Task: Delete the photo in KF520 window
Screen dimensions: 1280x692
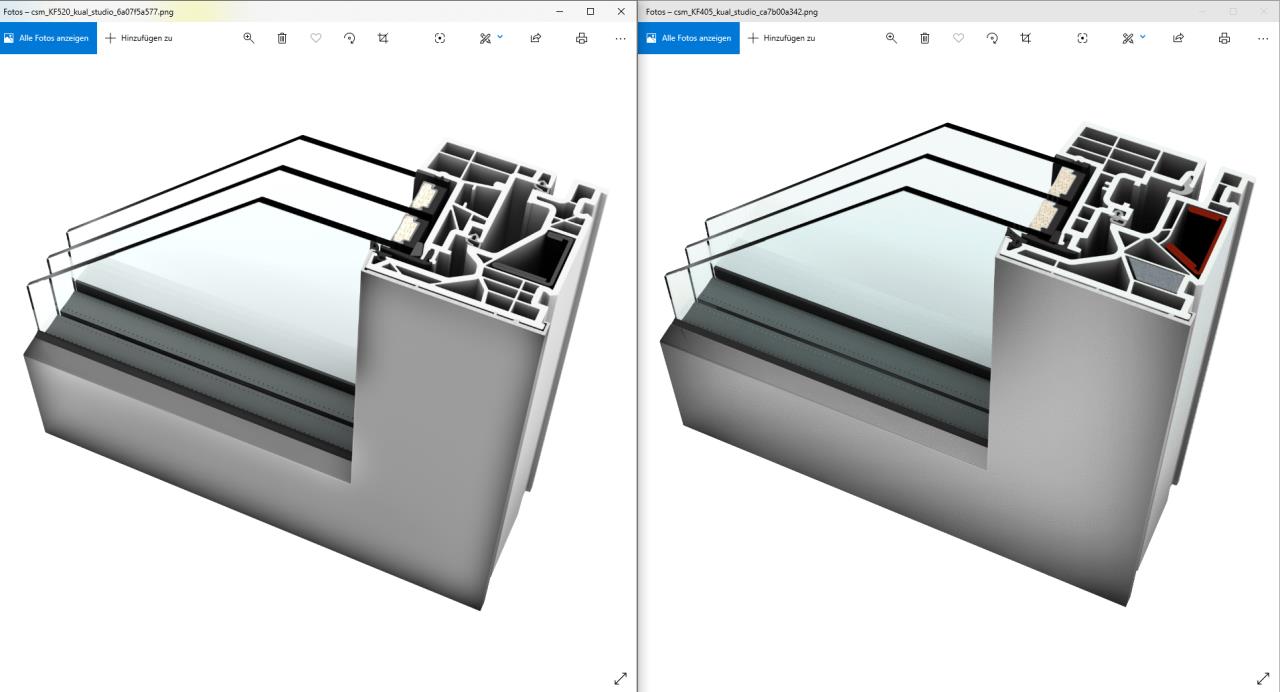Action: (282, 38)
